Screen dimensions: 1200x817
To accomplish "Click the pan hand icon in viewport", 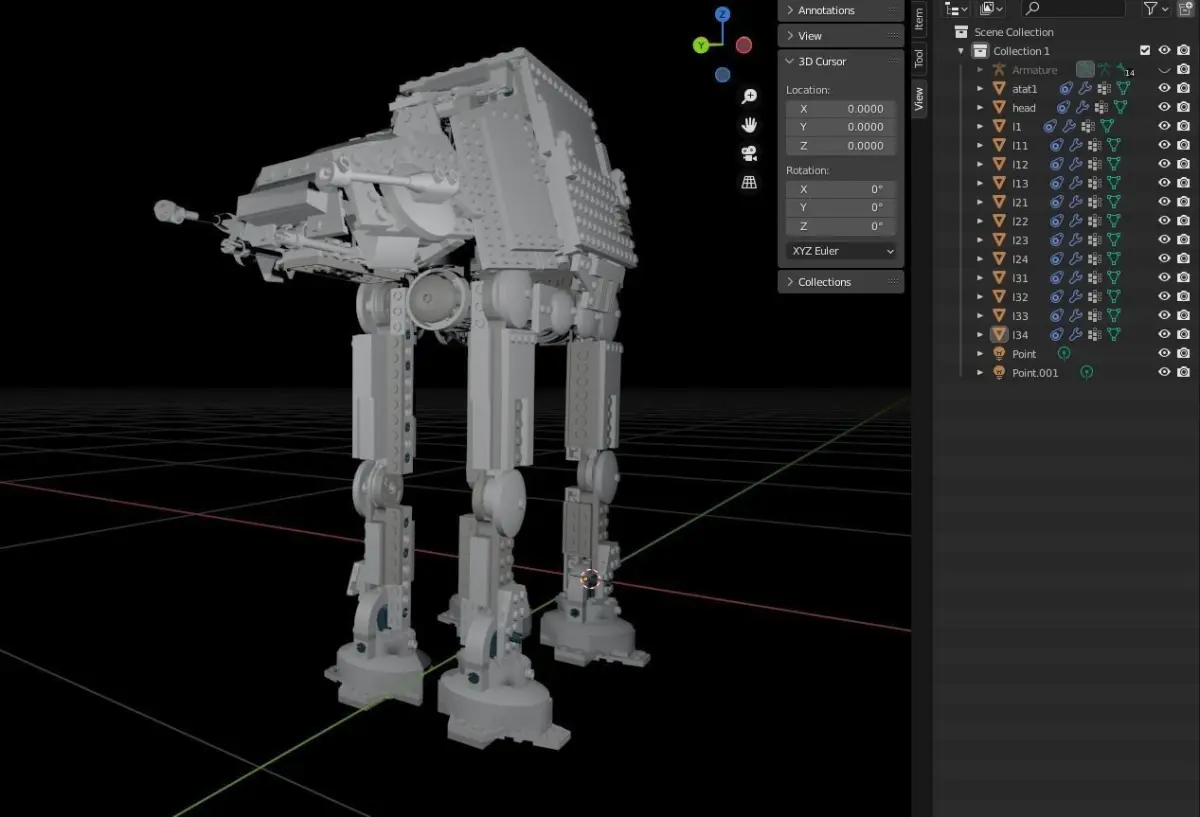I will point(749,125).
